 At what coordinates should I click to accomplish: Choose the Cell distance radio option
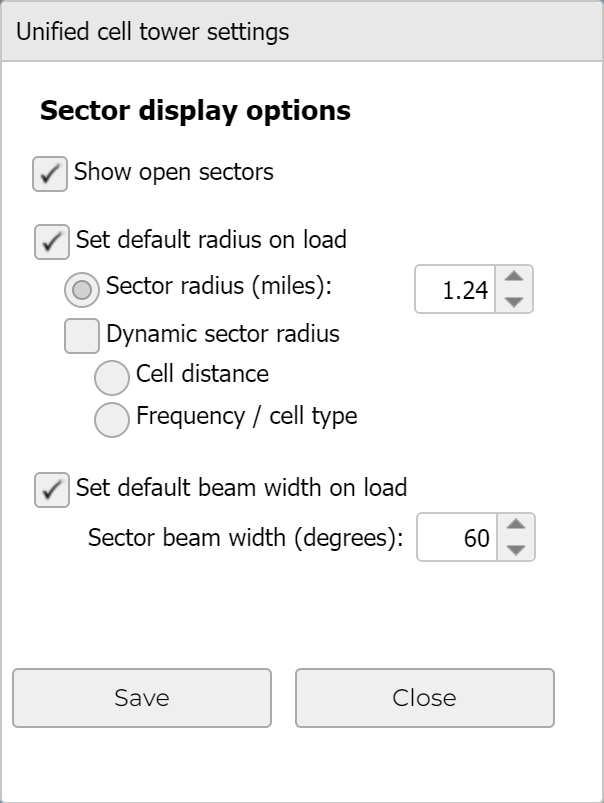(x=112, y=377)
